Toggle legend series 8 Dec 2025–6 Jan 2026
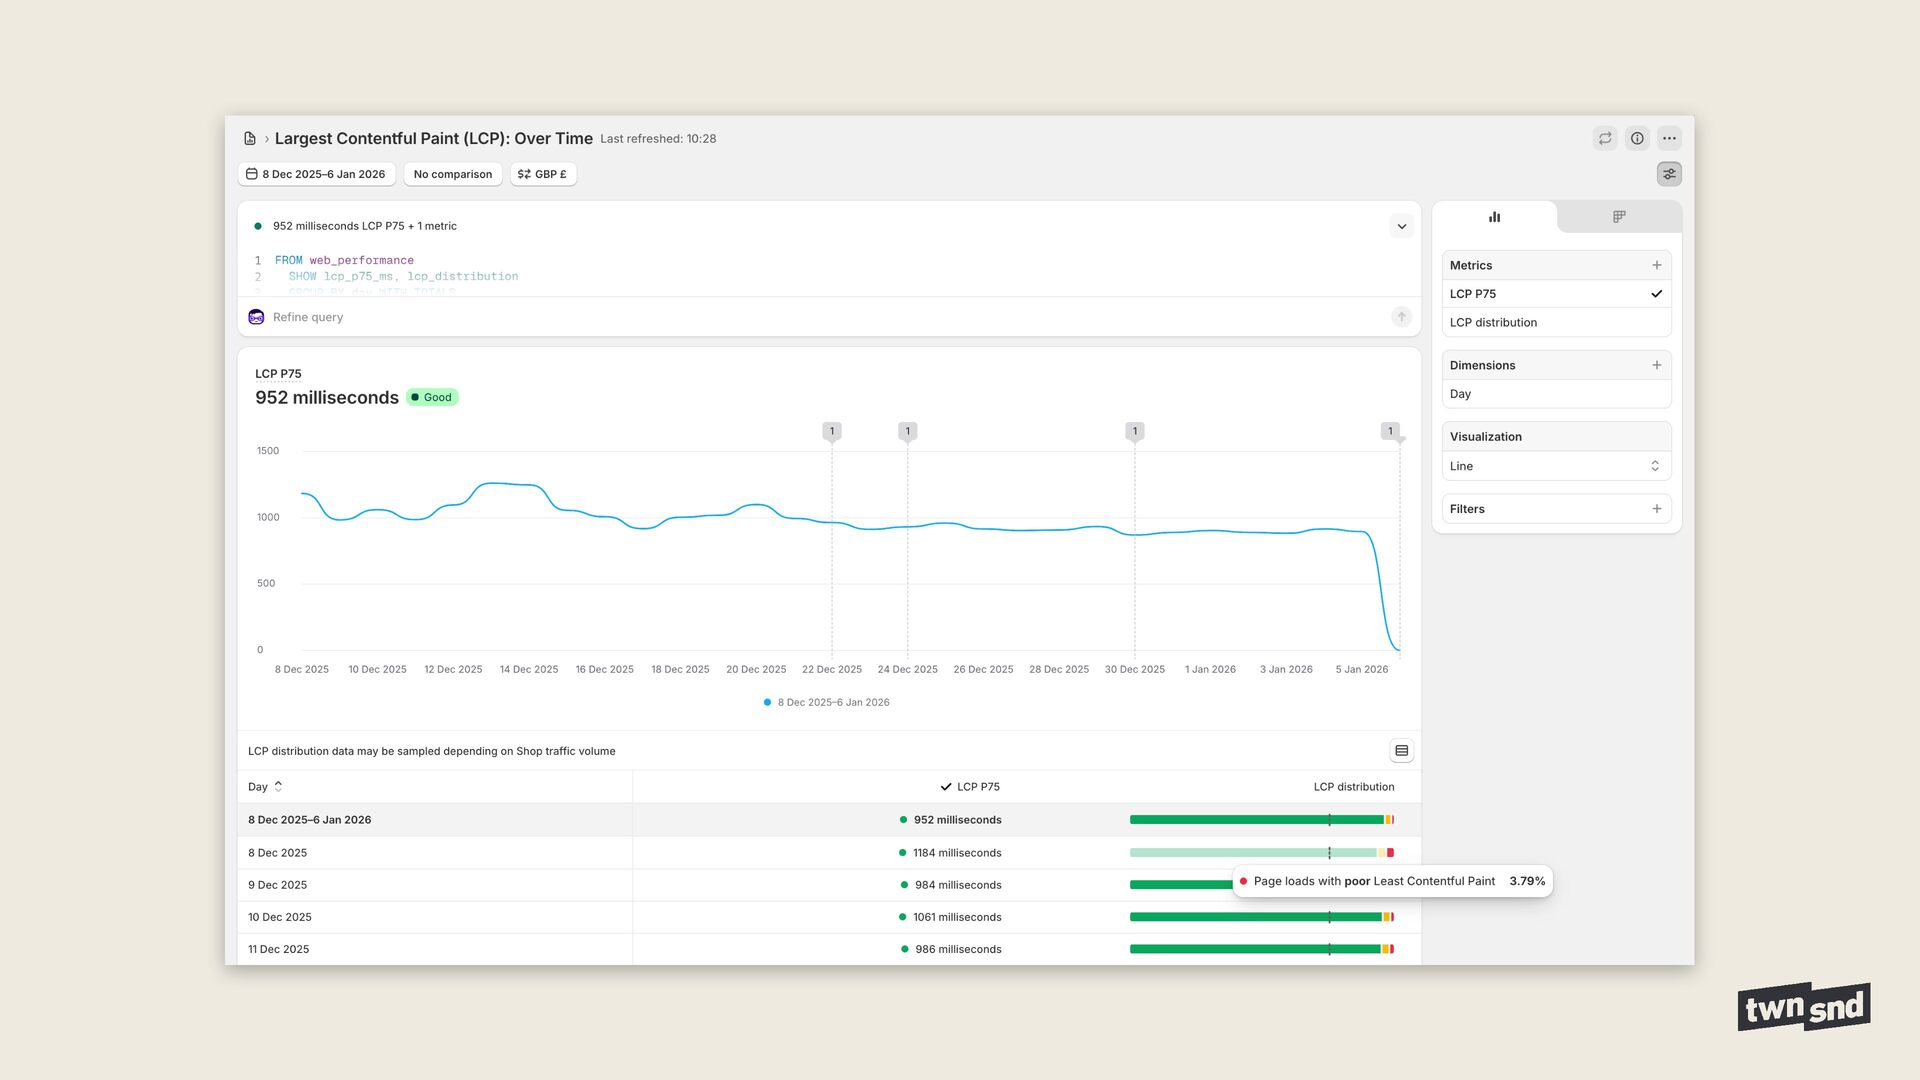Screen dimensions: 1920x1080 826,703
